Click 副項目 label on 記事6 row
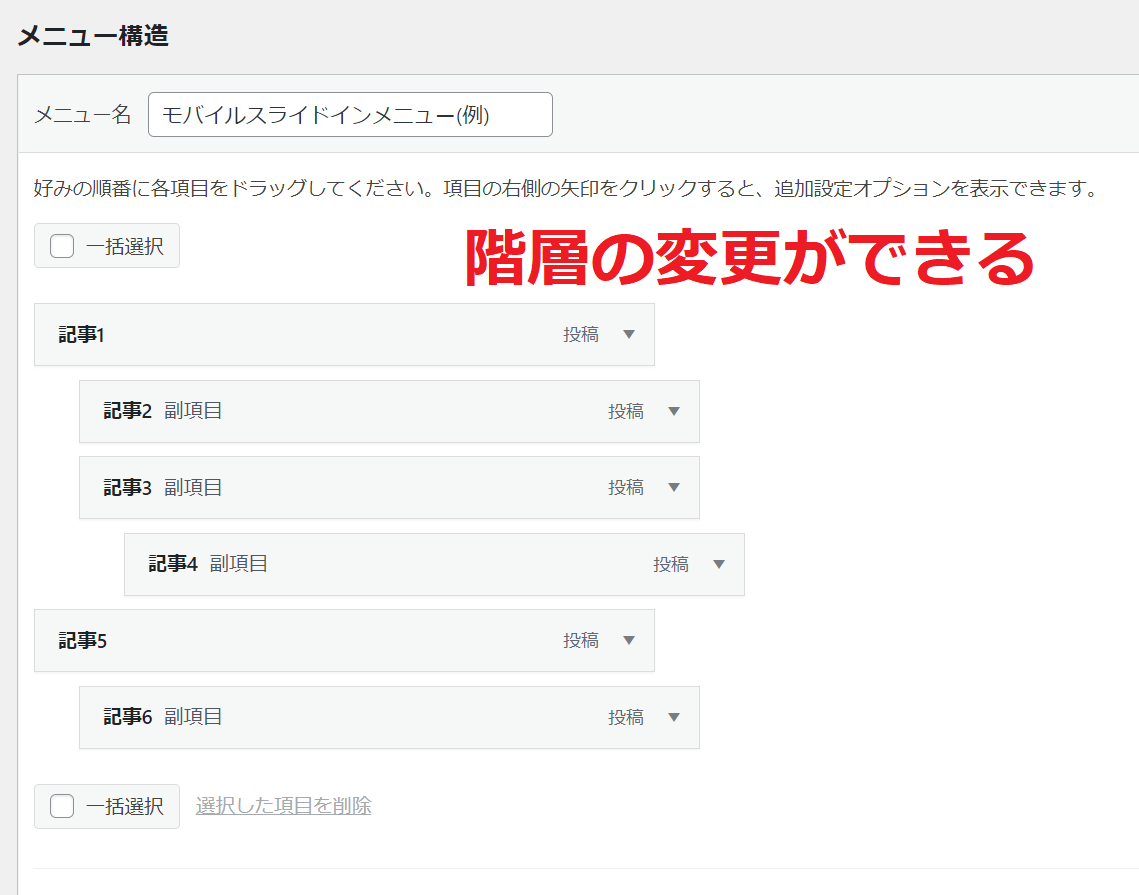The width and height of the screenshot is (1139, 895). coord(193,717)
